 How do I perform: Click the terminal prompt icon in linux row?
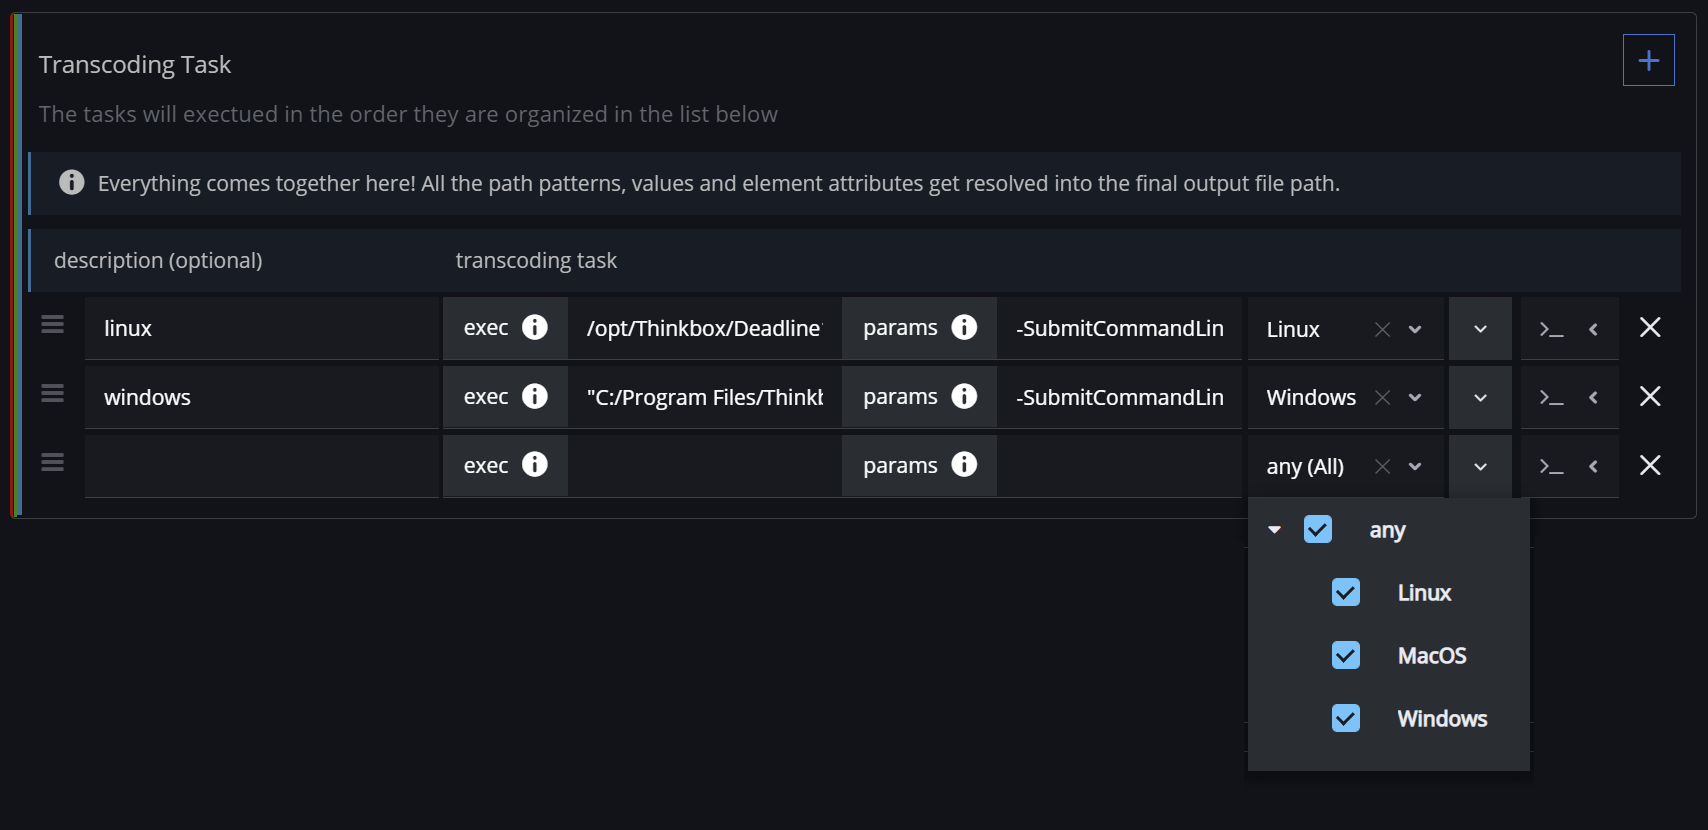[x=1551, y=329]
